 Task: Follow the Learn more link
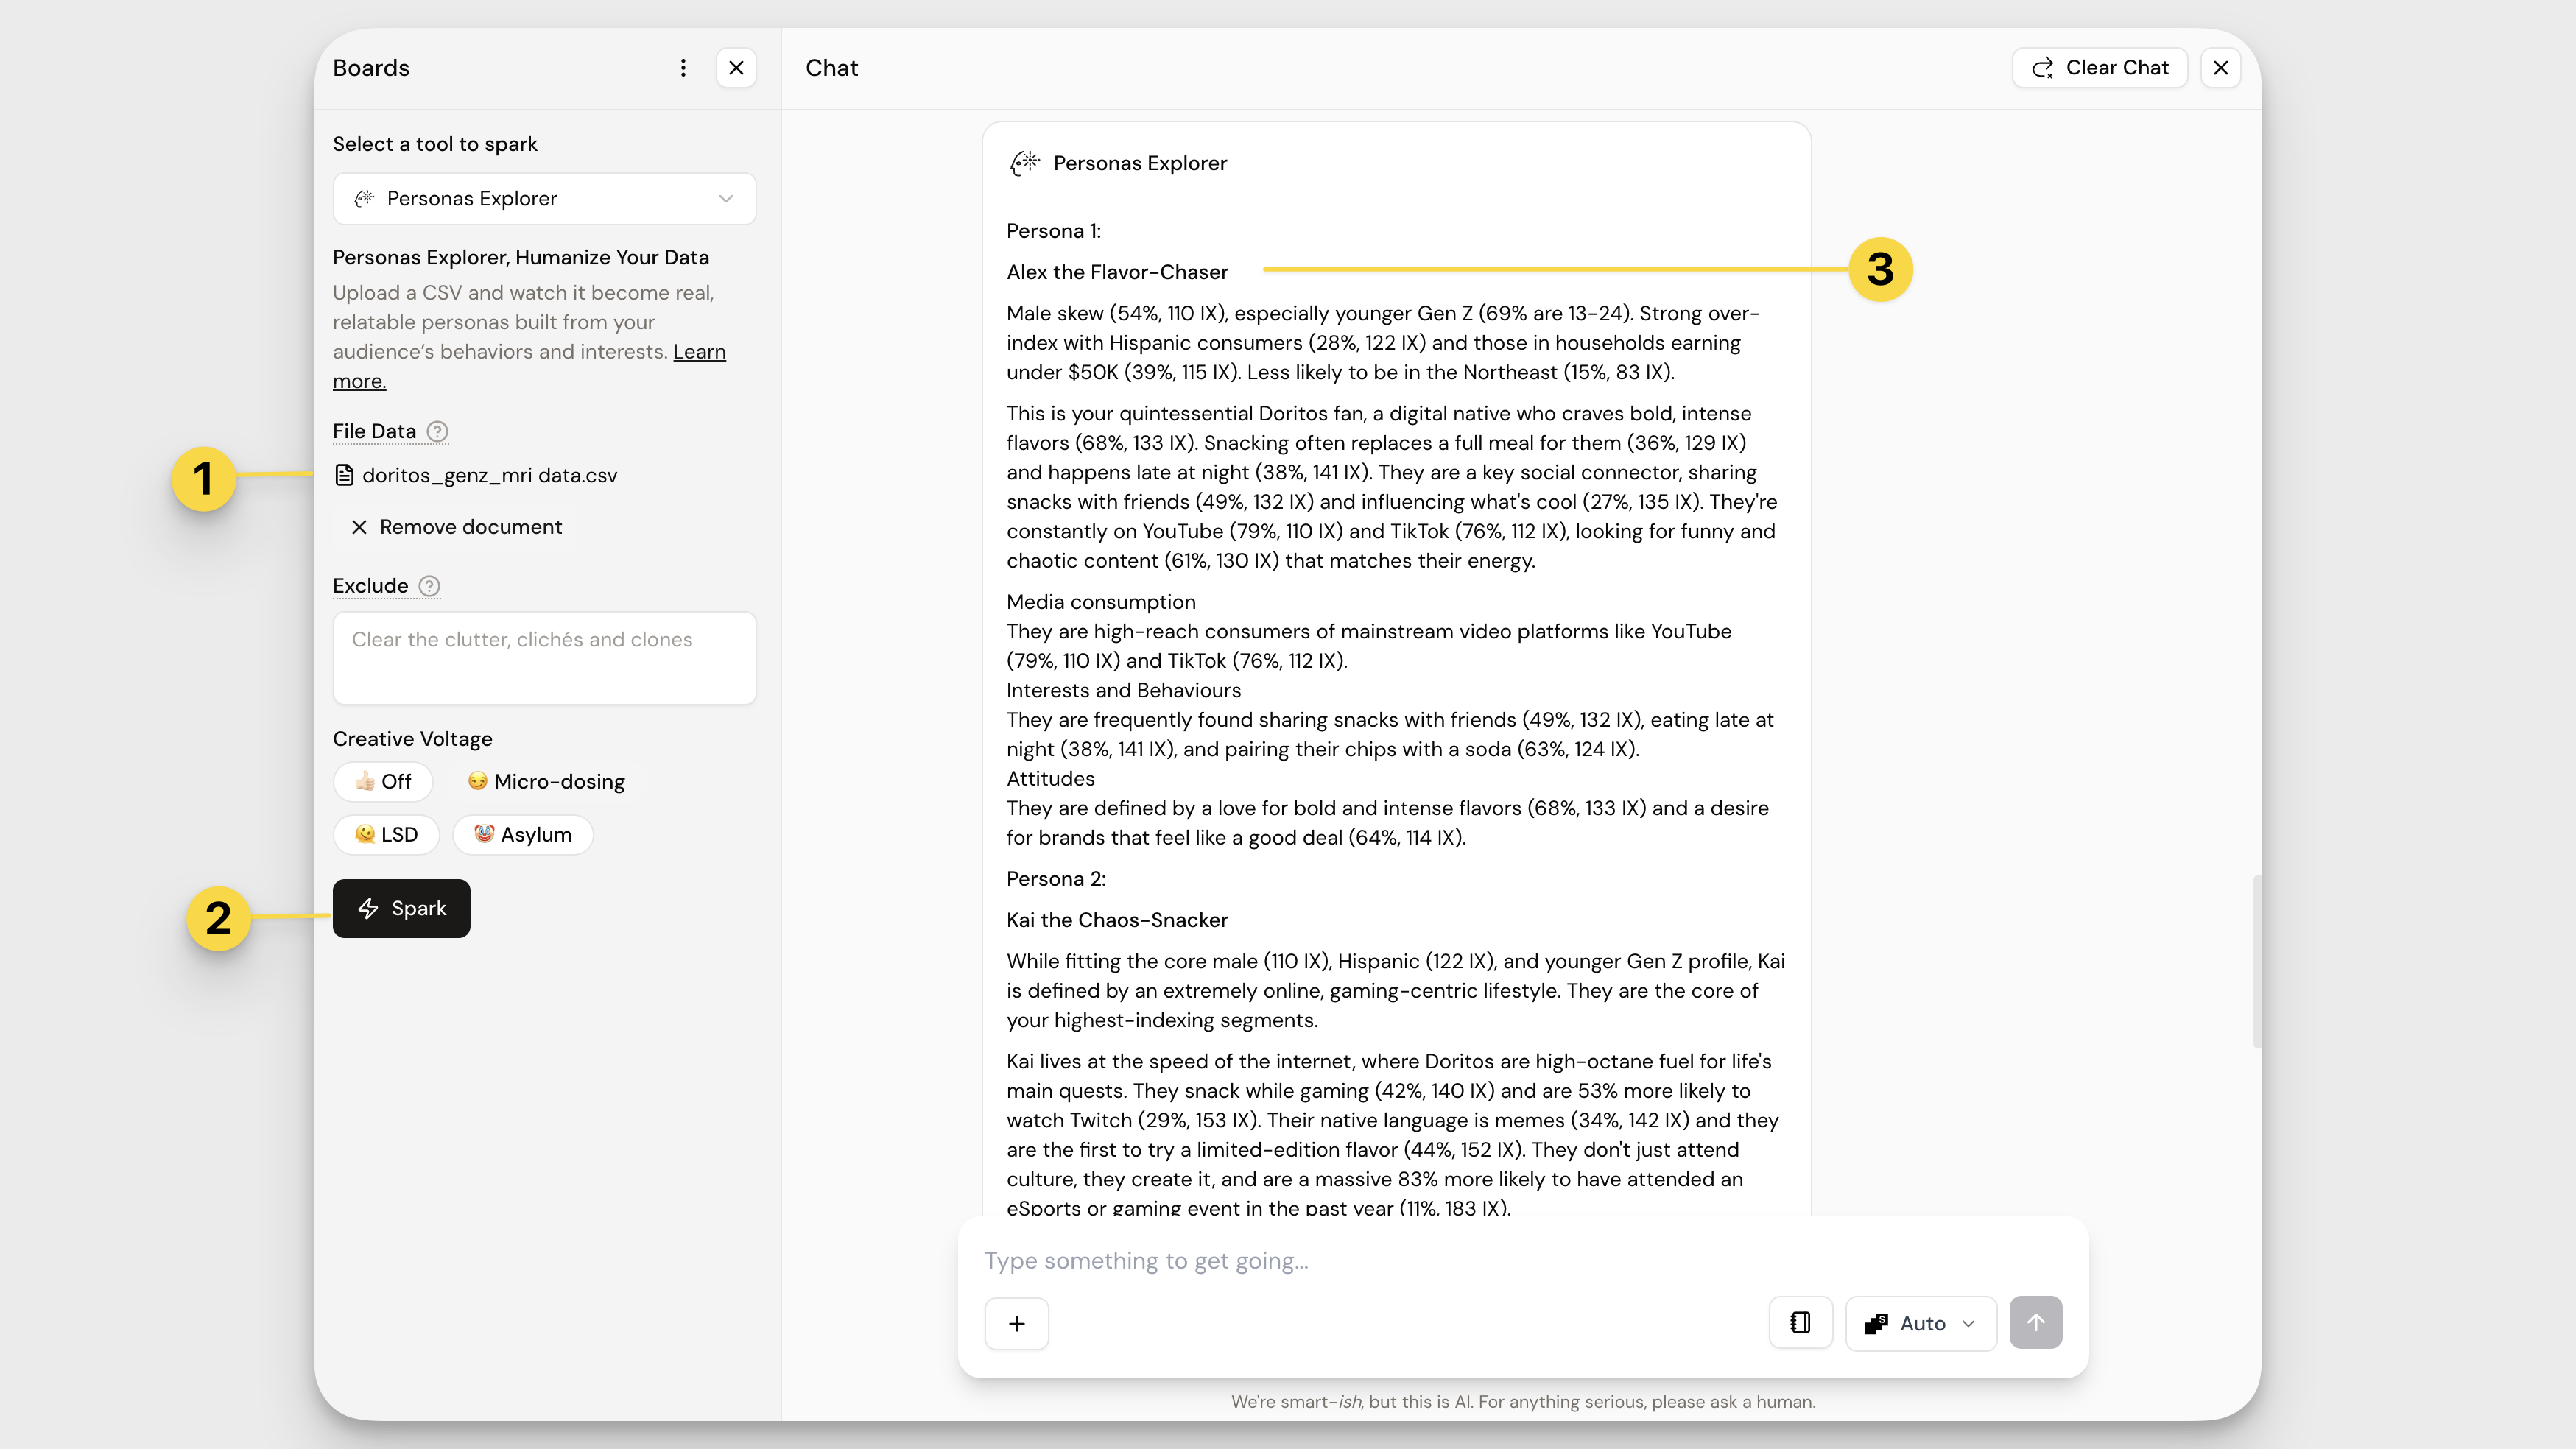(699, 352)
